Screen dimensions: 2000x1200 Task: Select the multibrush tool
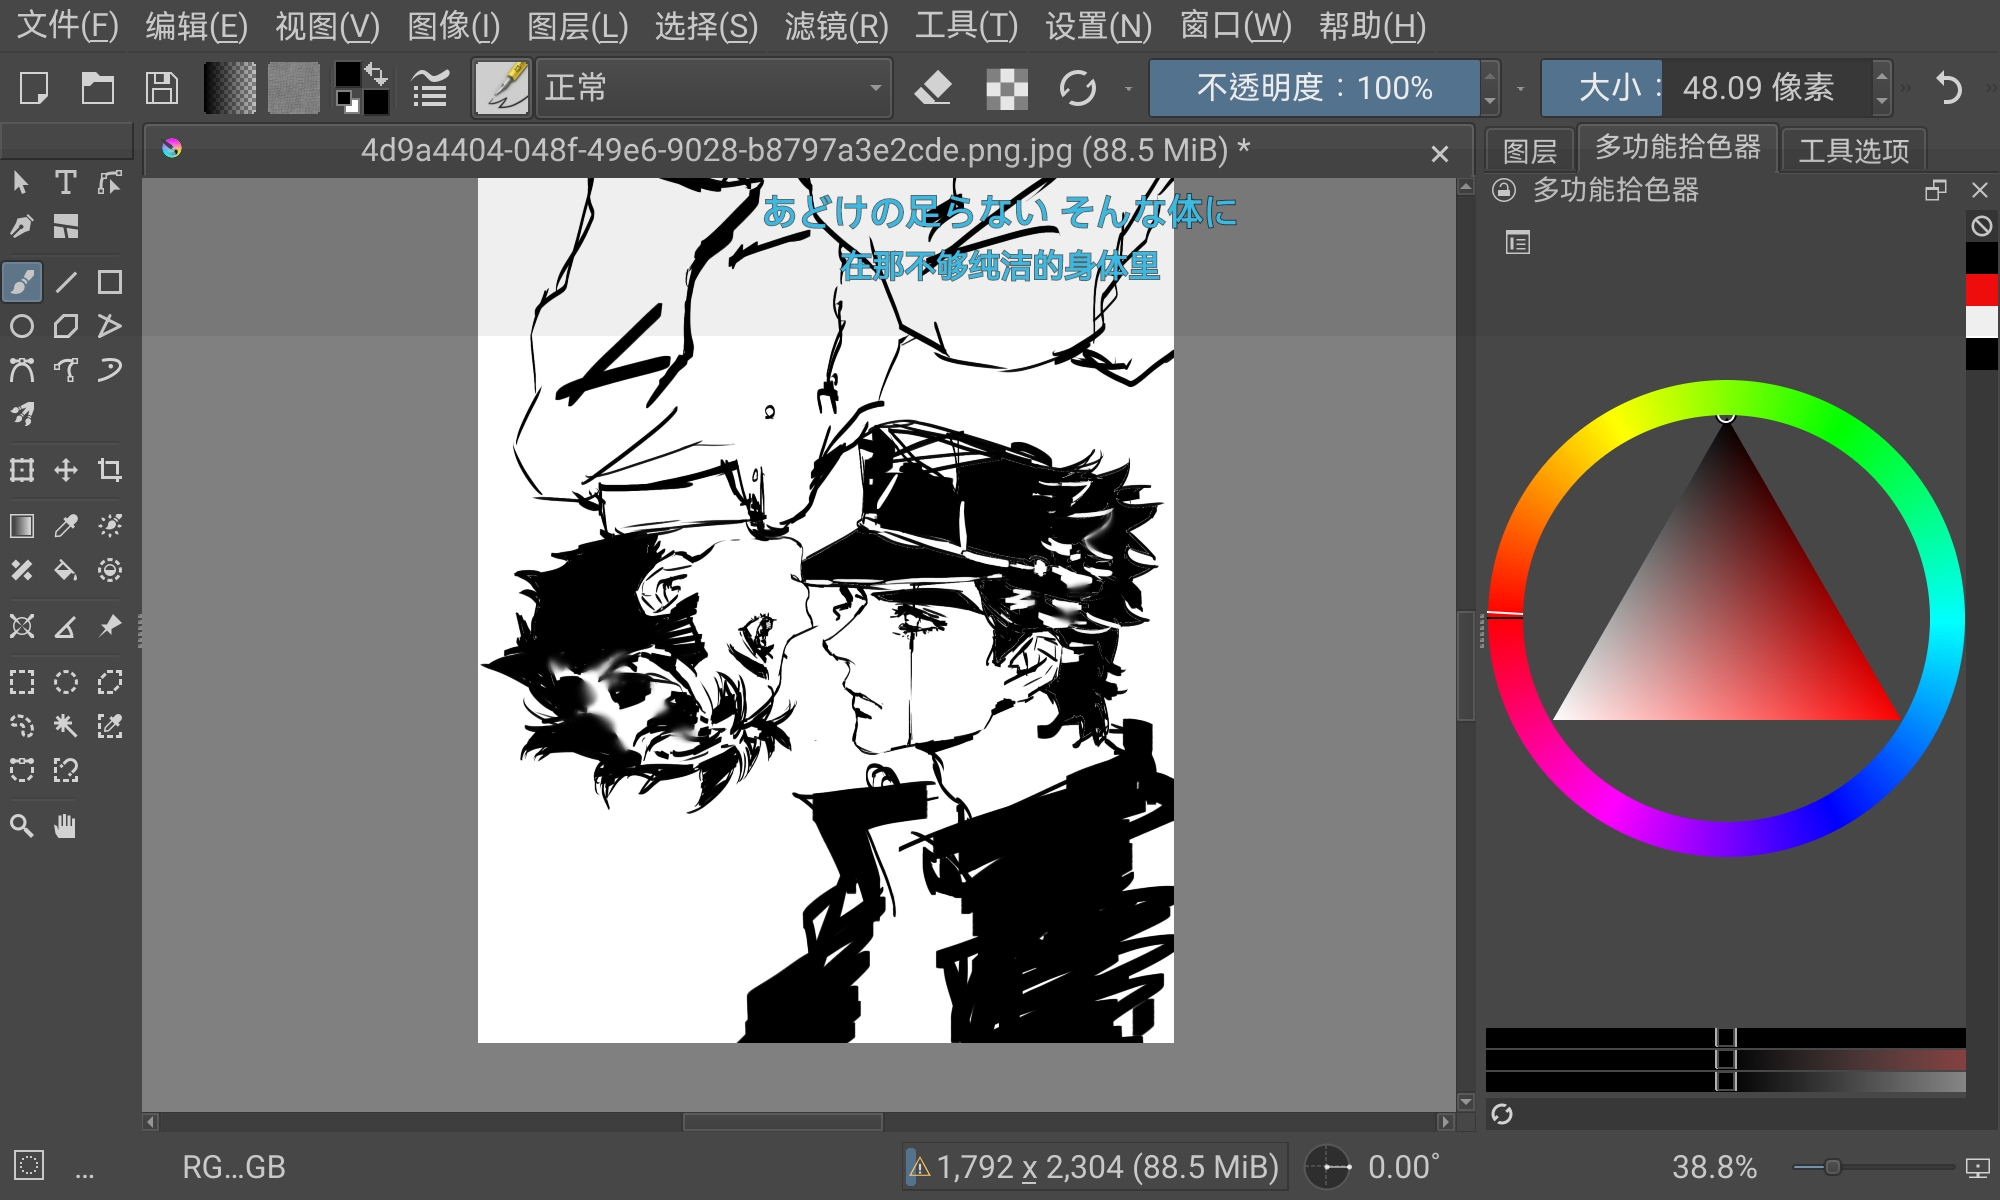pyautogui.click(x=21, y=414)
